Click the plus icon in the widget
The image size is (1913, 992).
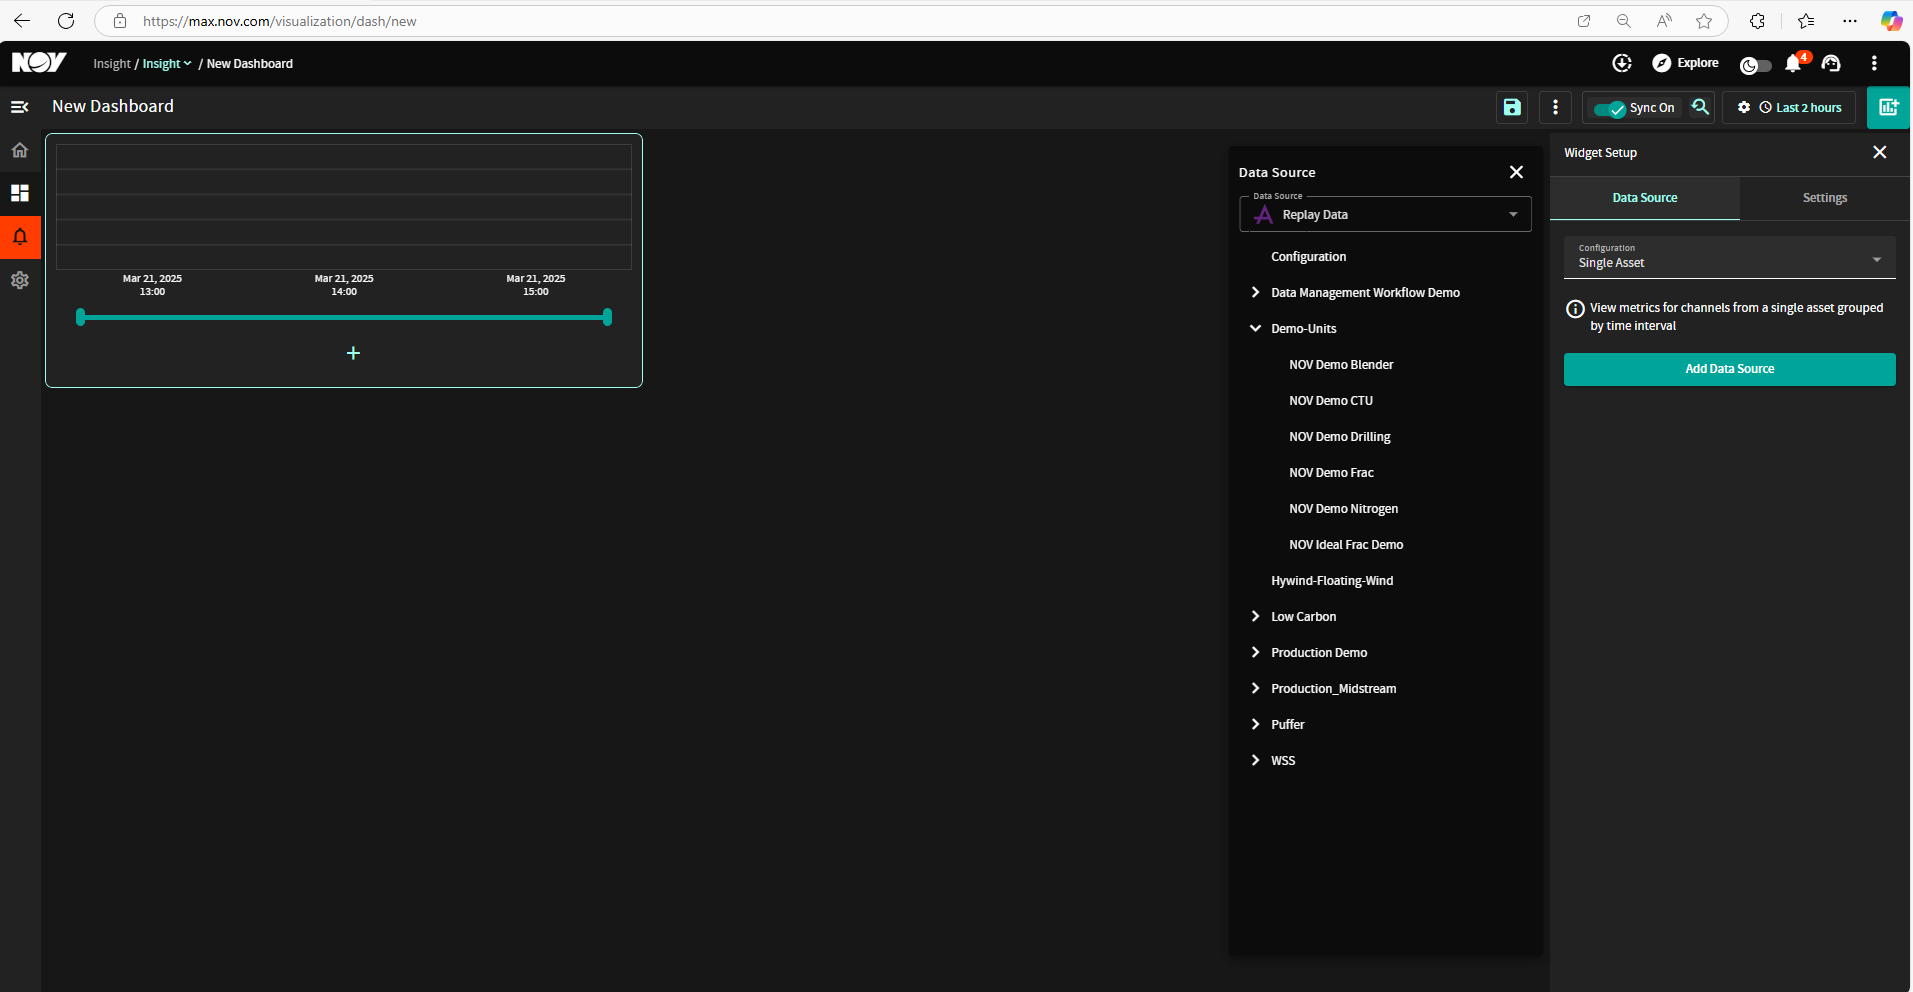click(353, 353)
